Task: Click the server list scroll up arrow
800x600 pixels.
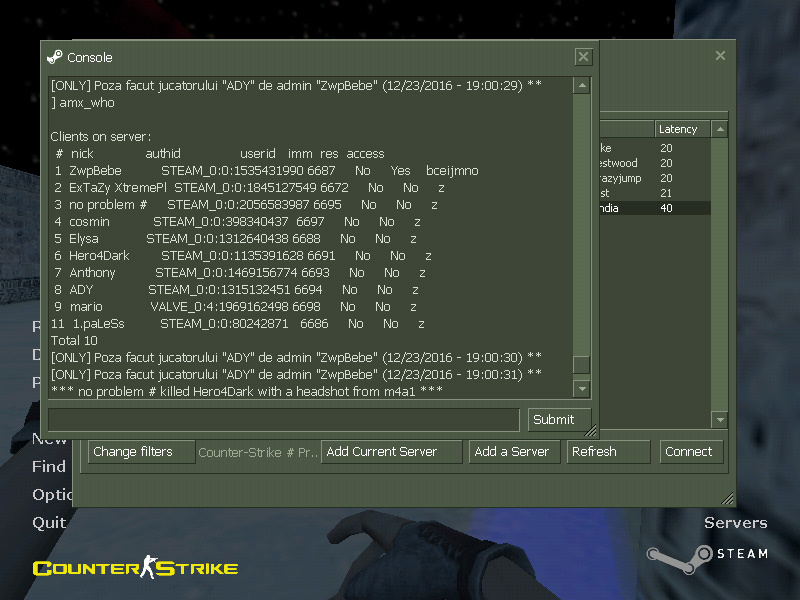Action: (719, 129)
